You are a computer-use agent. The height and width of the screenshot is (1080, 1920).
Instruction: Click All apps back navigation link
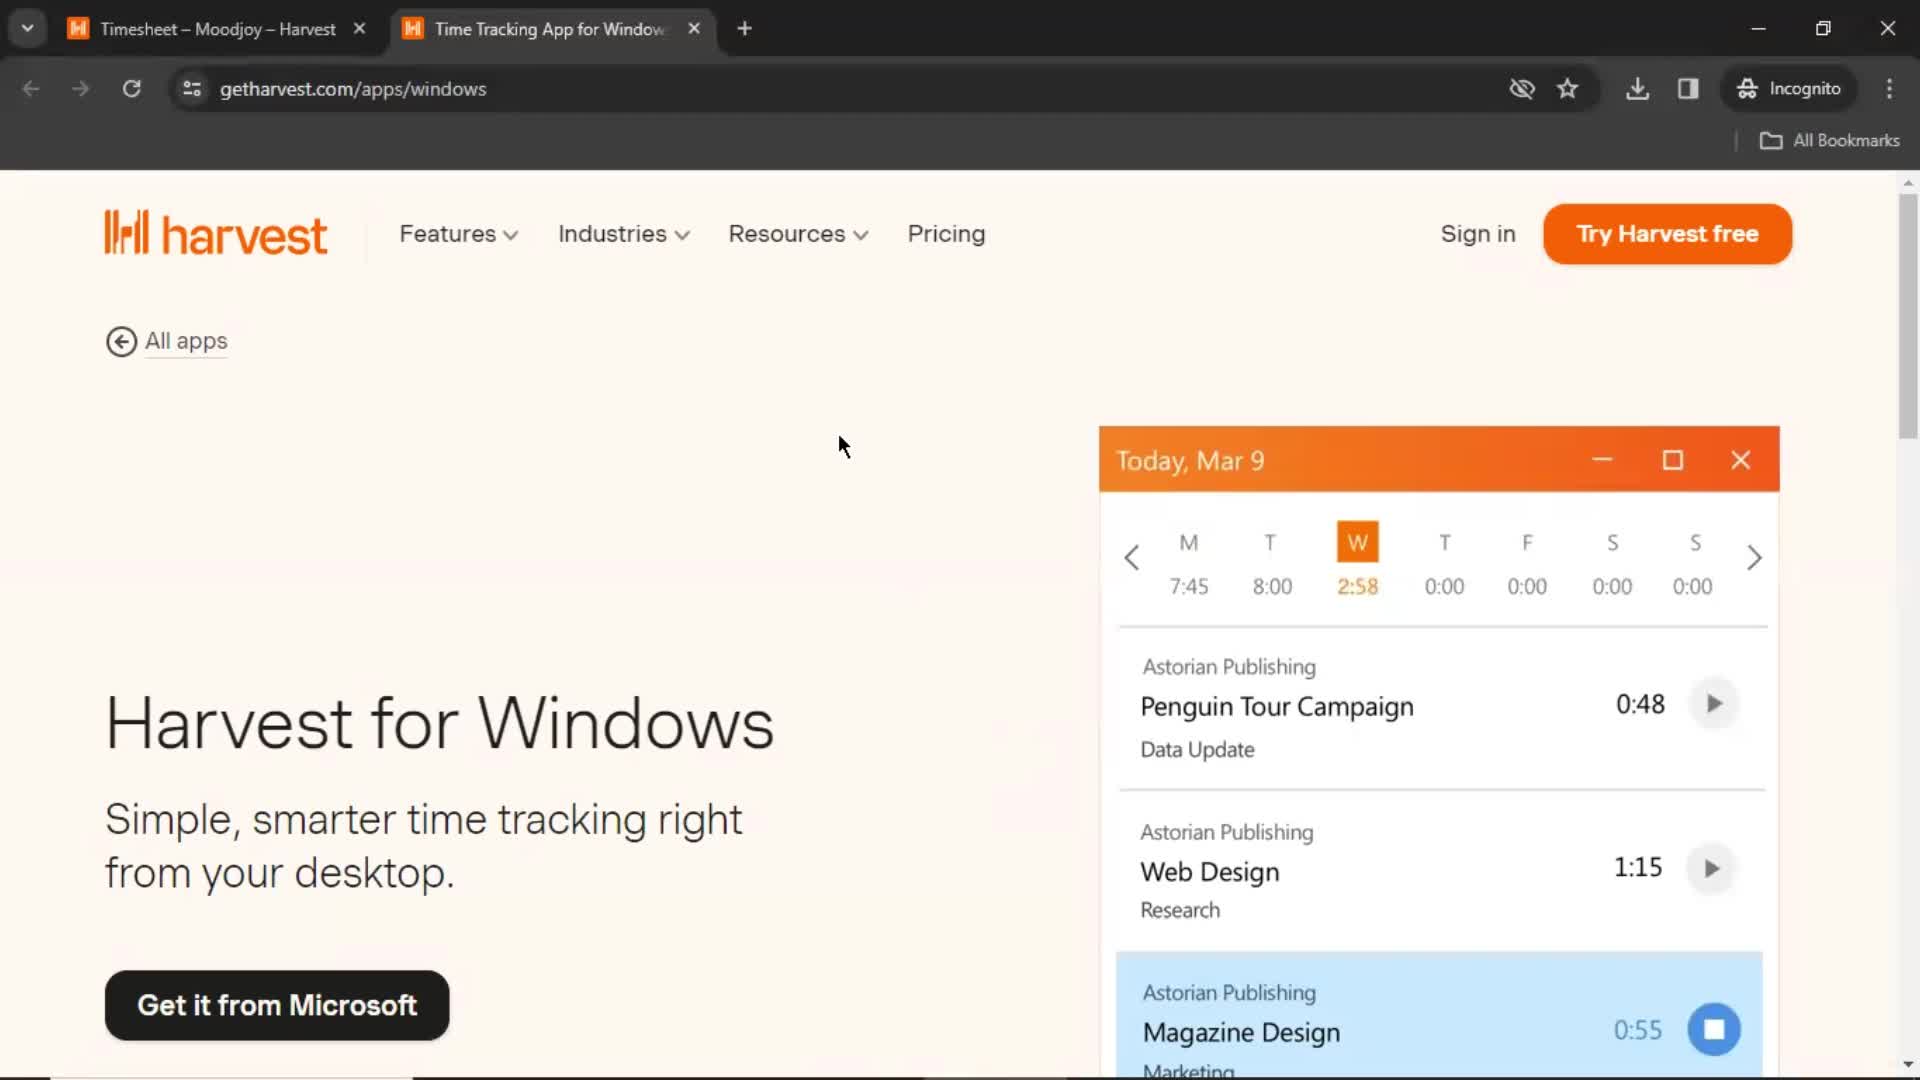166,340
